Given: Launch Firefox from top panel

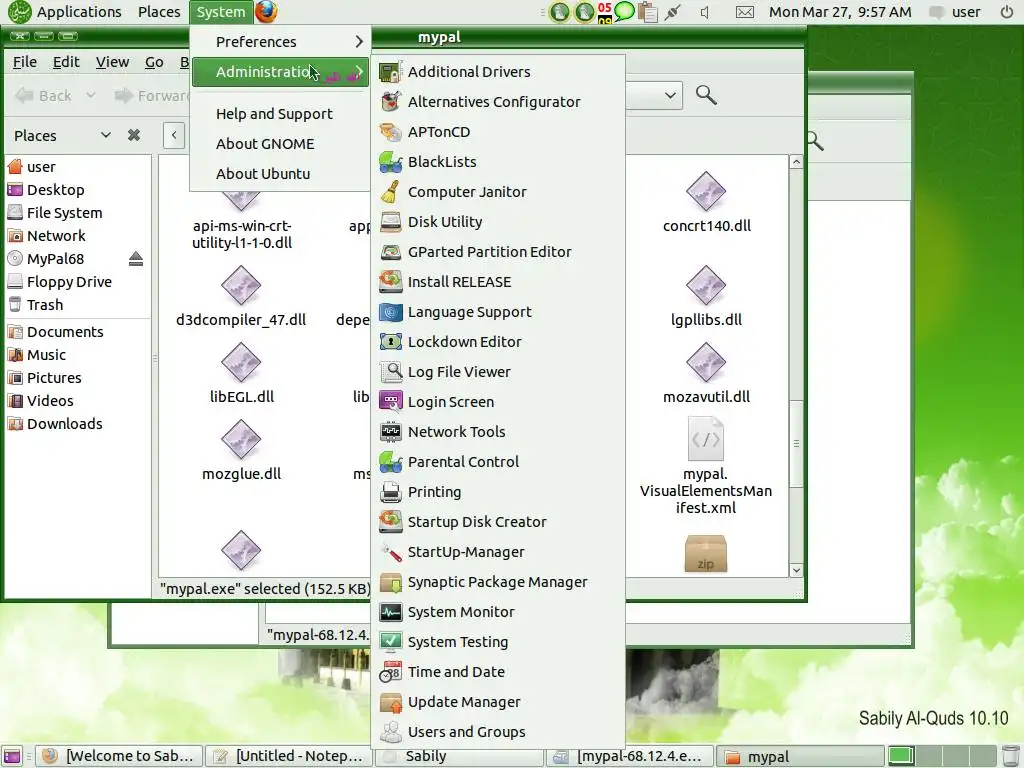Looking at the screenshot, I should pos(266,12).
